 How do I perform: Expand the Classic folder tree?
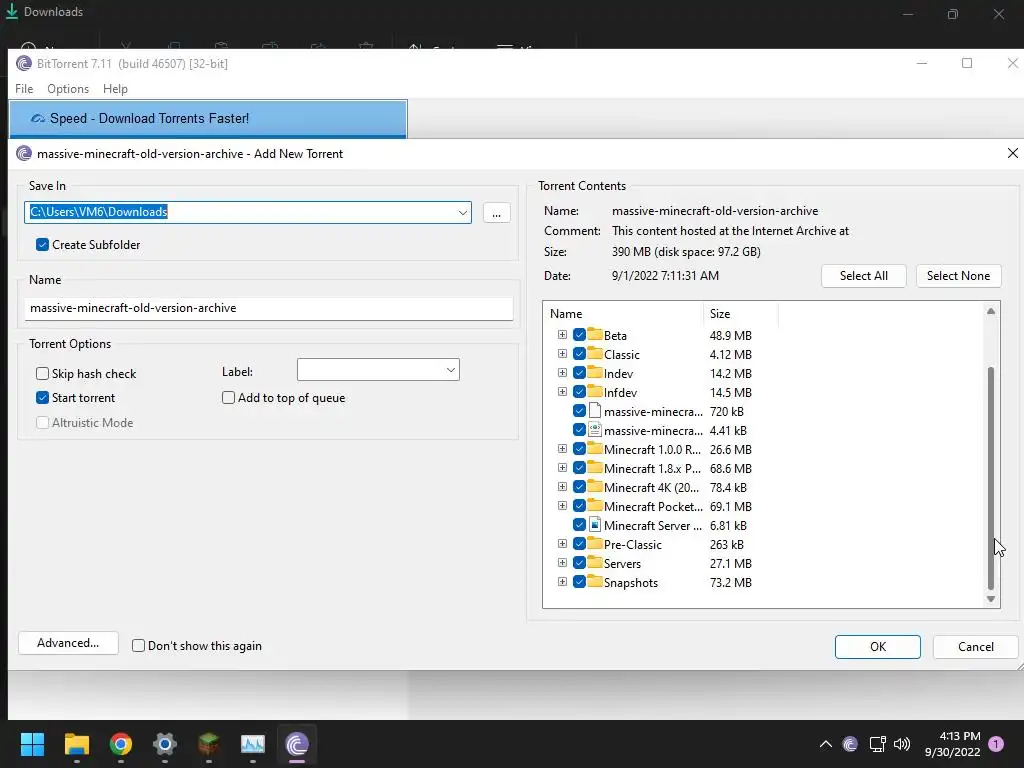tap(562, 353)
